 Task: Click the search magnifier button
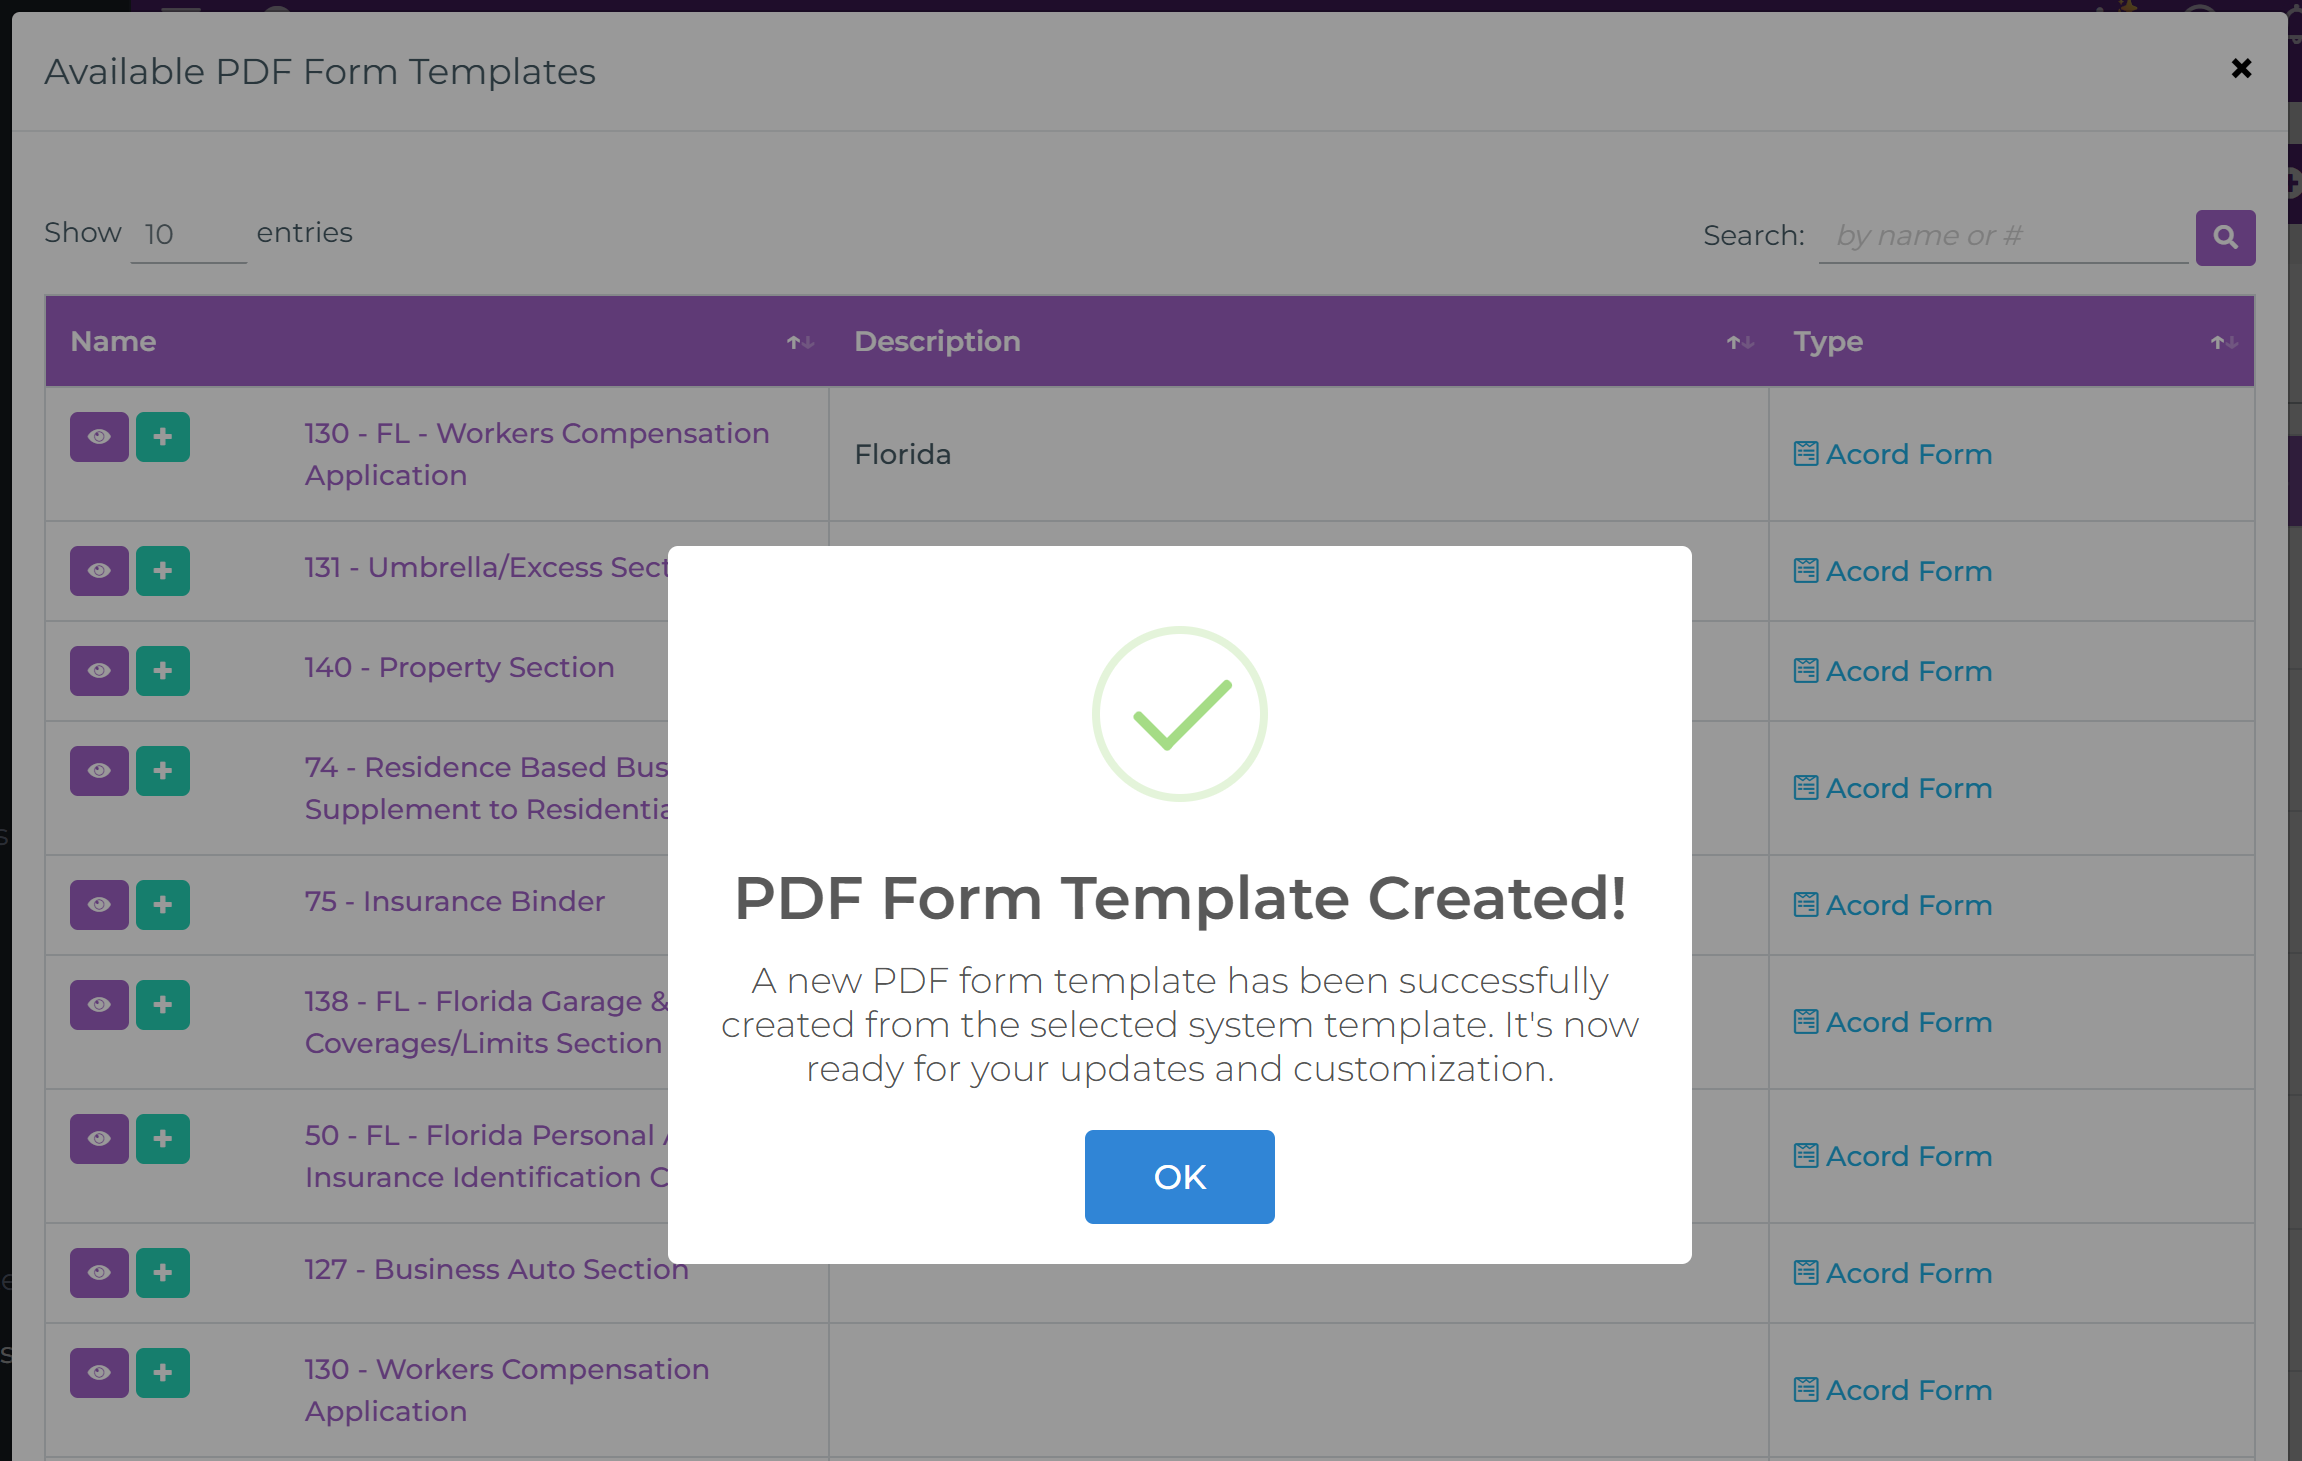(x=2224, y=237)
